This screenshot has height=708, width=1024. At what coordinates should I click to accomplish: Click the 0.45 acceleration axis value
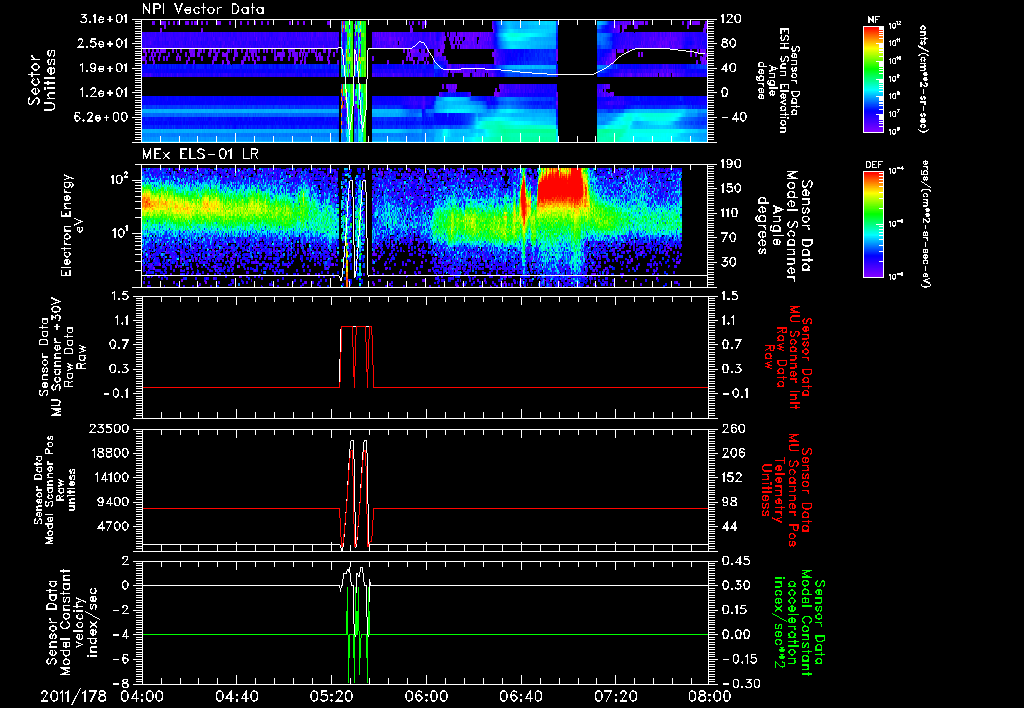(735, 561)
